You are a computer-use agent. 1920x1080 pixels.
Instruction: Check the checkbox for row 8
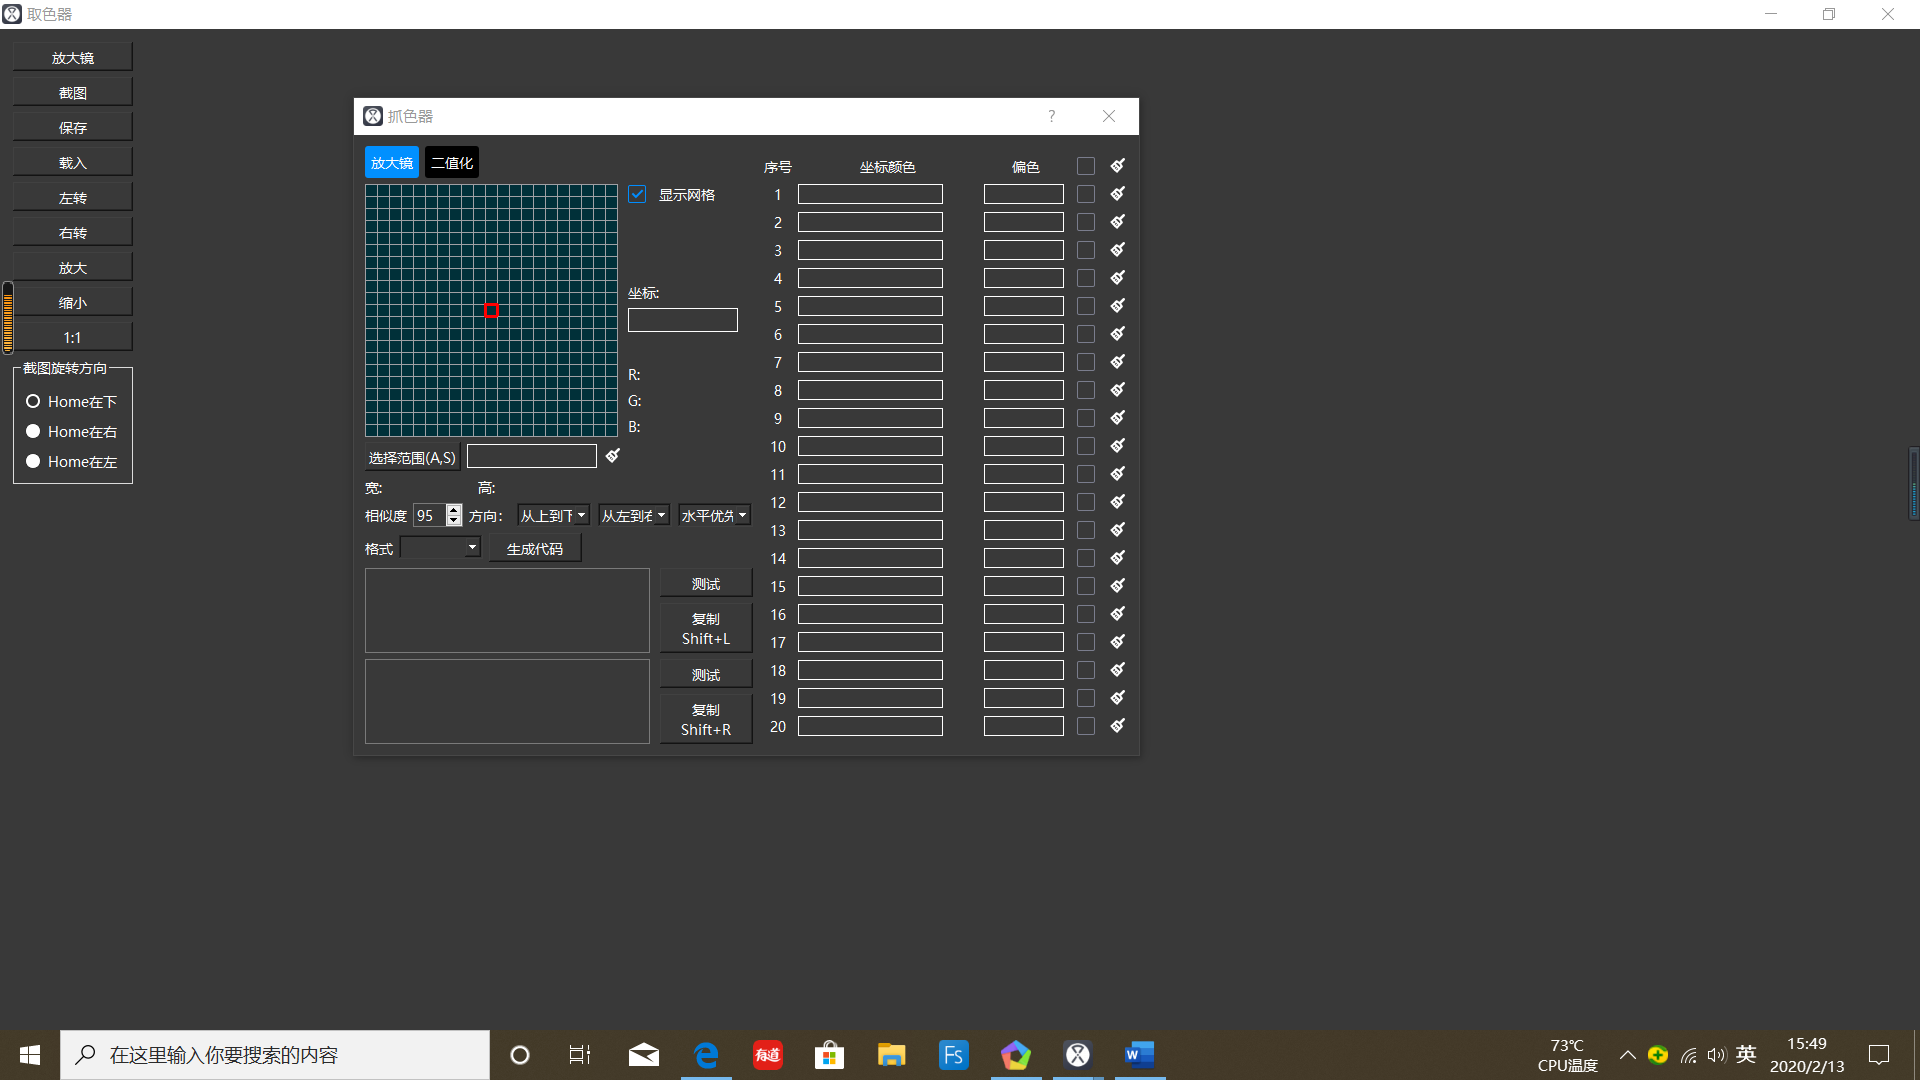click(1086, 390)
